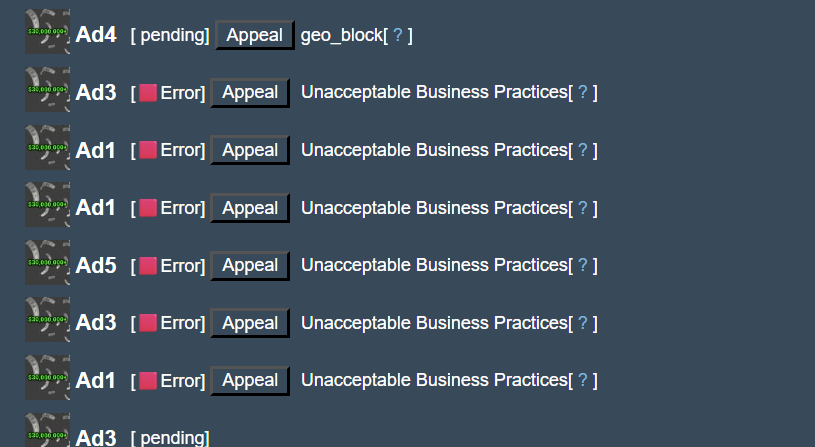Screen dimensions: 815x447
Task: Click the Ad4 ad name label
Action: (96, 35)
